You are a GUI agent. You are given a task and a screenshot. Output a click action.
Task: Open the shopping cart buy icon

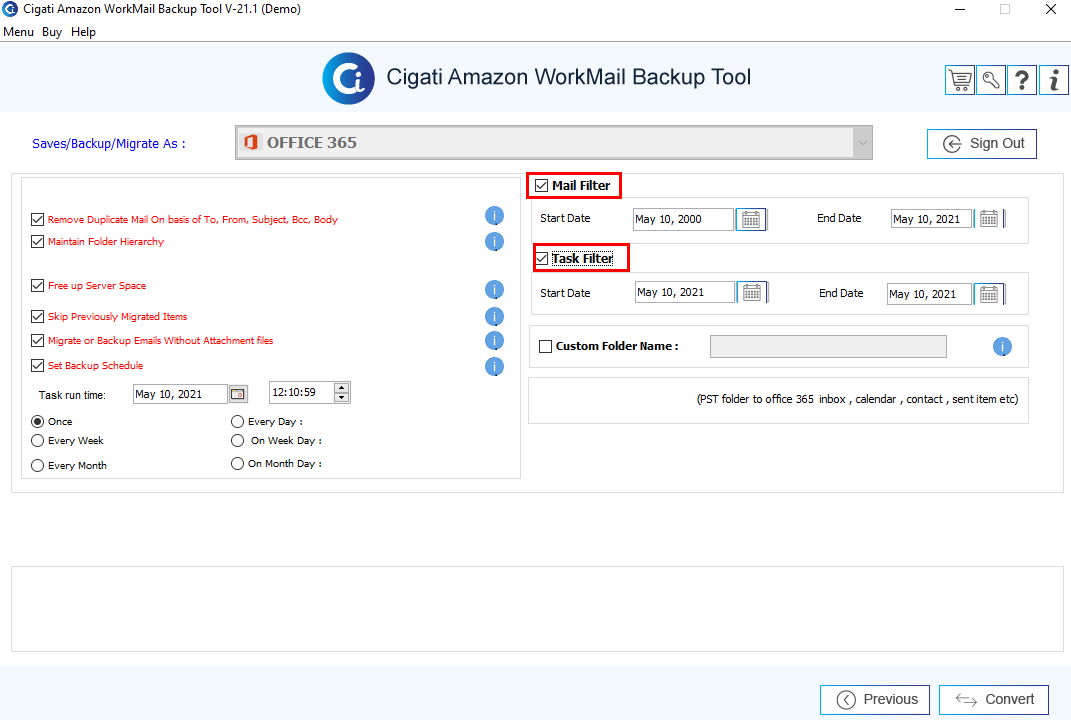pos(960,81)
